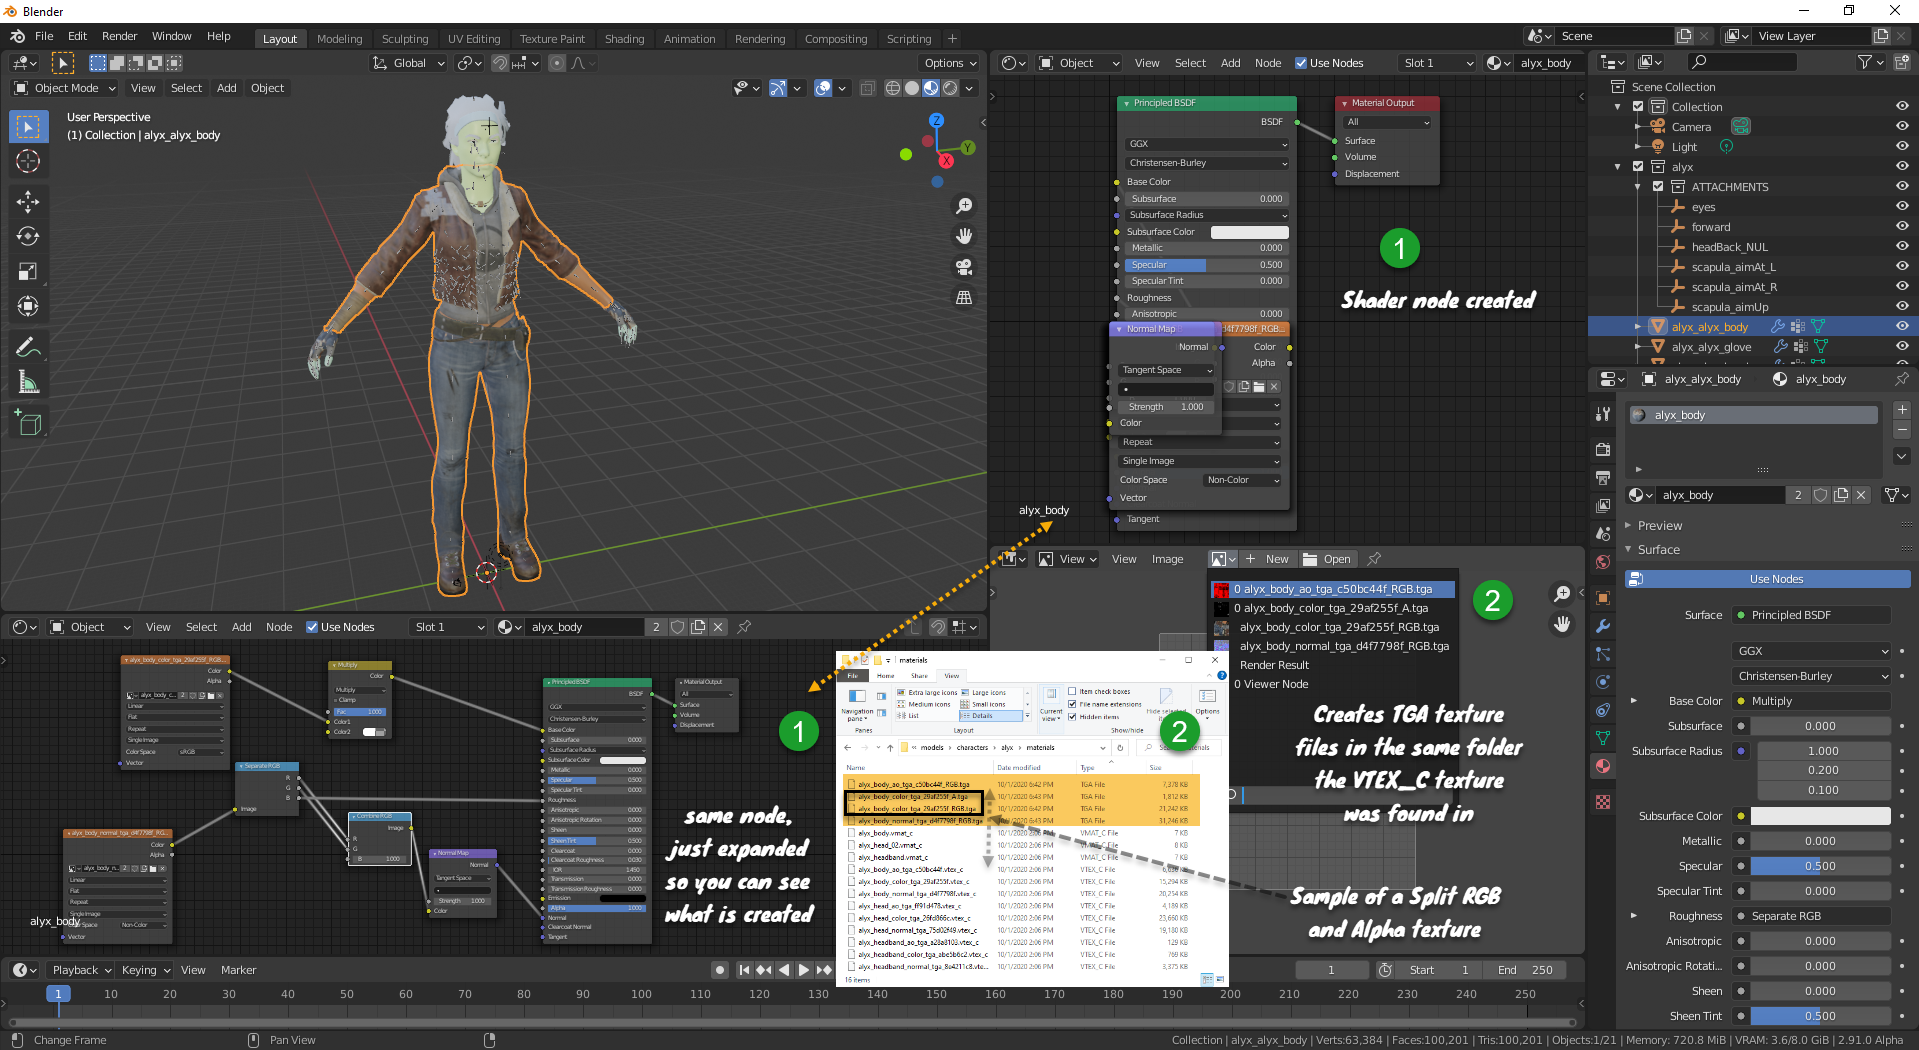Viewport: 1919px width, 1050px height.
Task: Jump to the timeline start frame
Action: pyautogui.click(x=744, y=970)
